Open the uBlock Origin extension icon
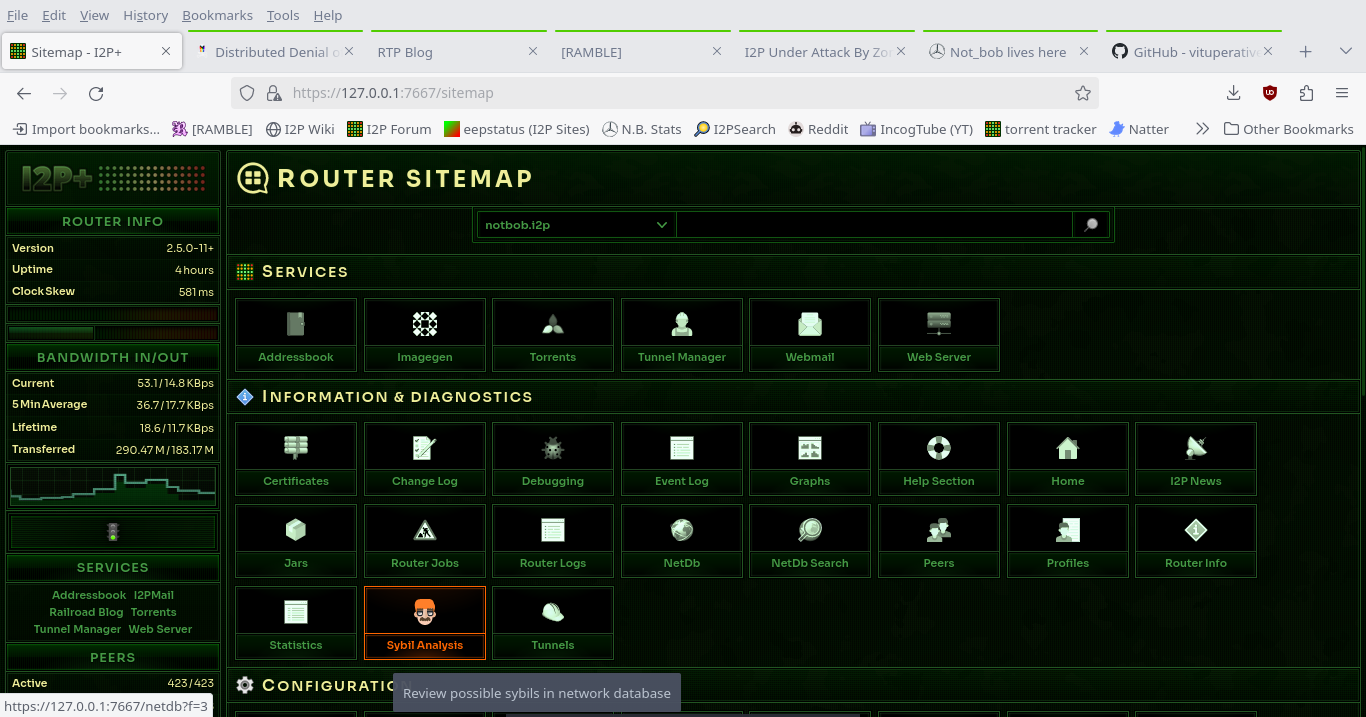Viewport: 1366px width, 717px height. pos(1270,93)
